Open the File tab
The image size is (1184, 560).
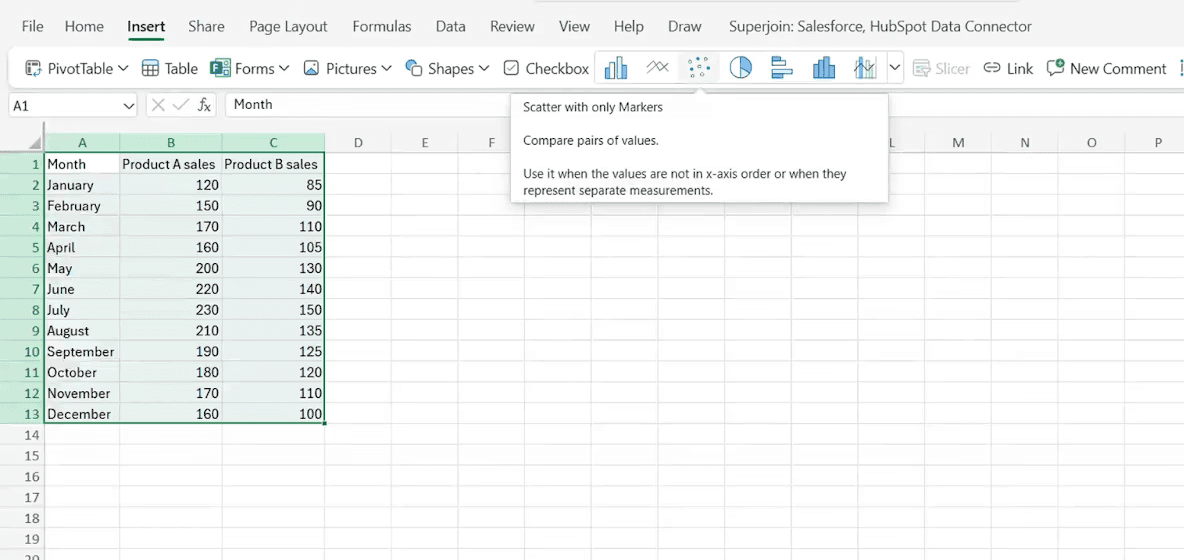click(32, 26)
